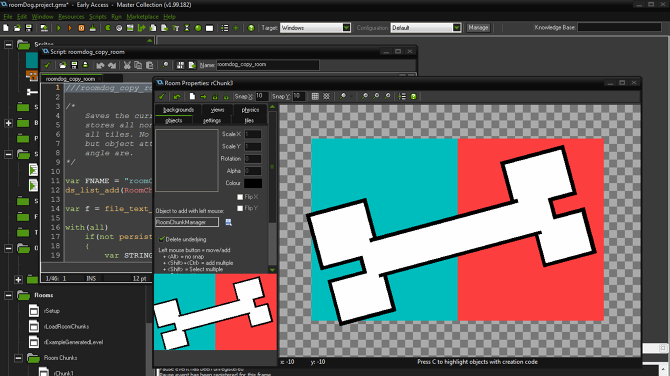Select the roomdog_copy_room script tab
The width and height of the screenshot is (670, 376).
point(71,79)
